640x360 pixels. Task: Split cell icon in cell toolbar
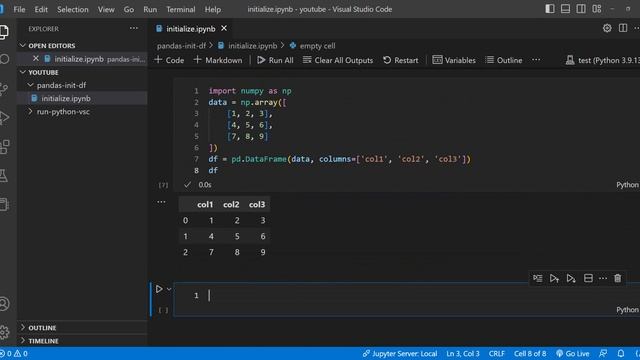(588, 278)
